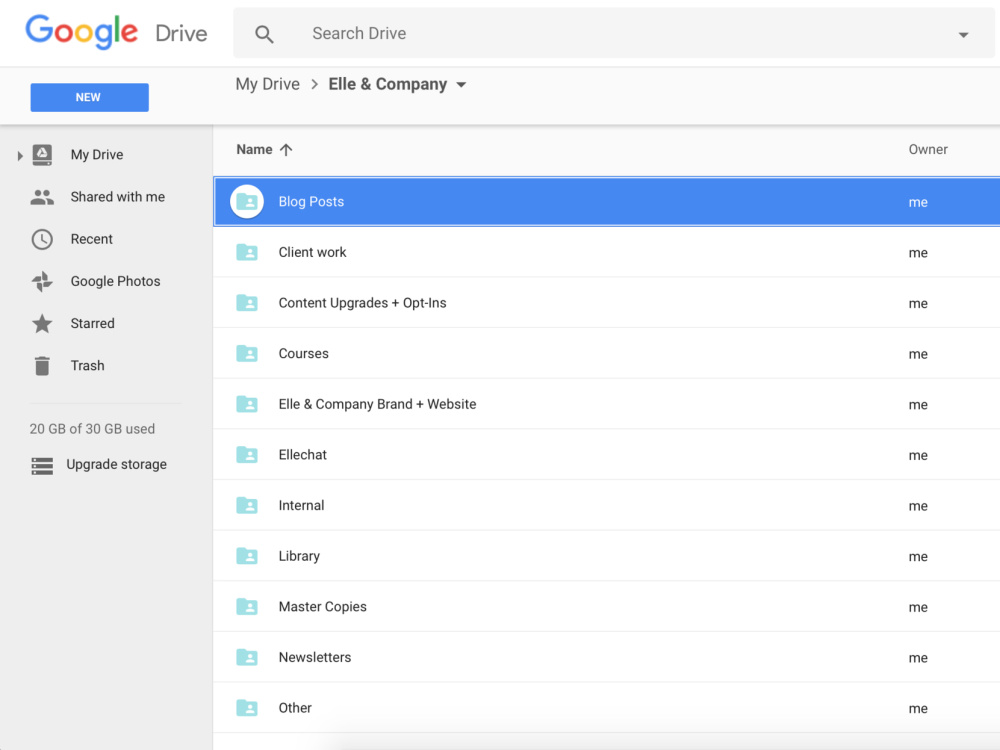Select the Other folder name
Image resolution: width=1000 pixels, height=750 pixels.
coord(295,708)
